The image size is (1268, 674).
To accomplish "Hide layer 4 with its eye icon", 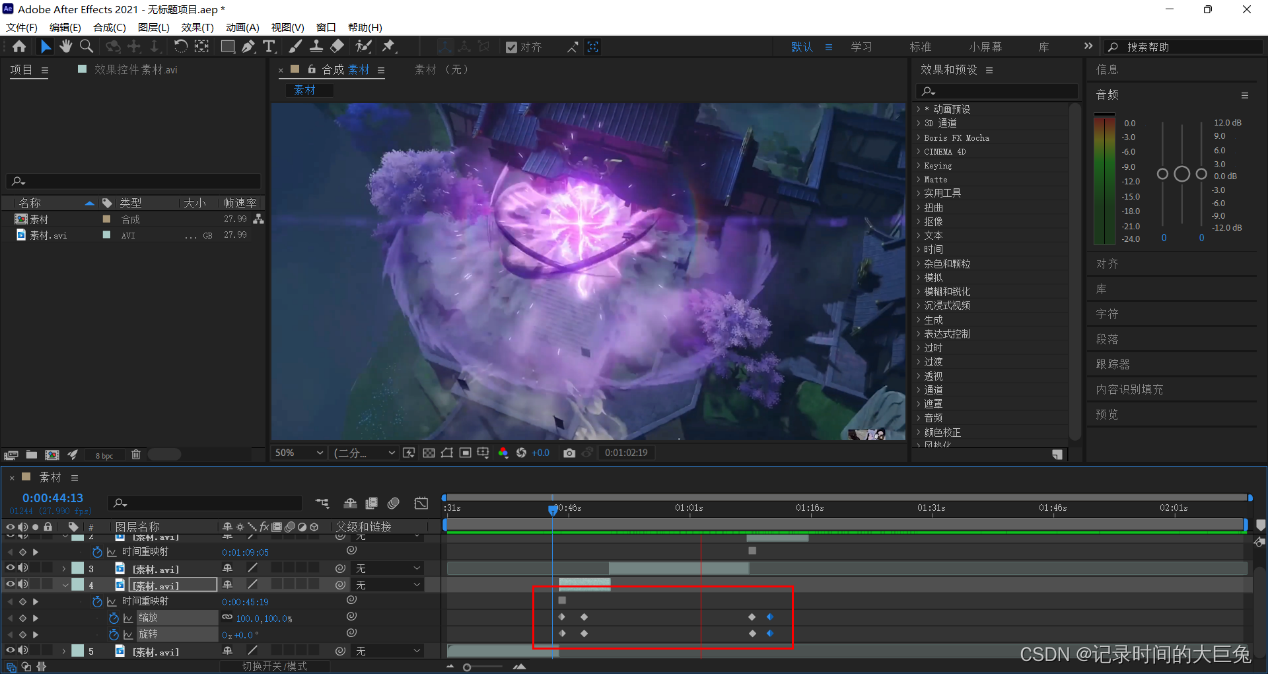I will 11,584.
